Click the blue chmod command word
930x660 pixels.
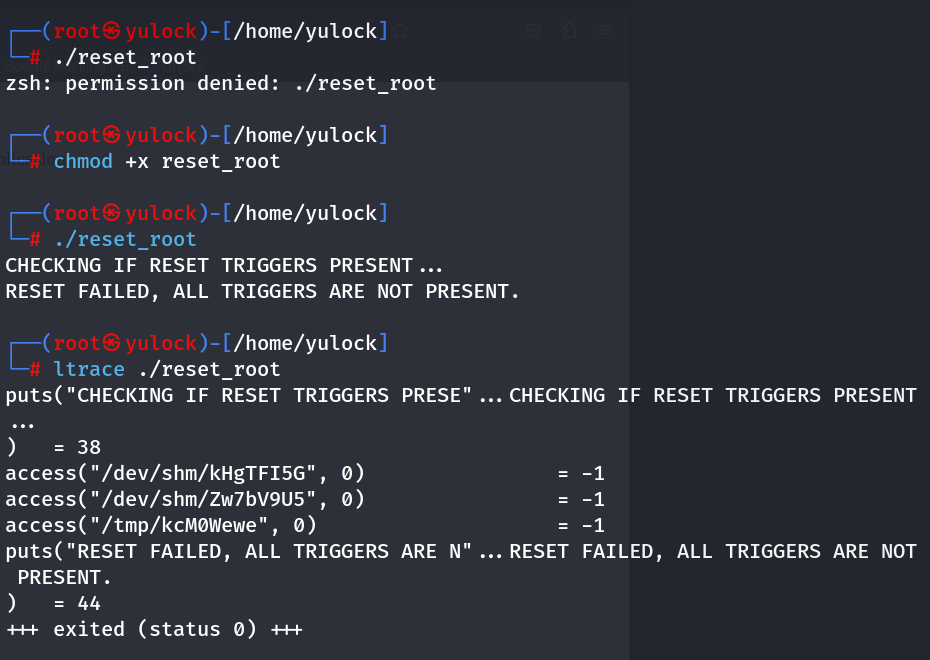coord(83,161)
